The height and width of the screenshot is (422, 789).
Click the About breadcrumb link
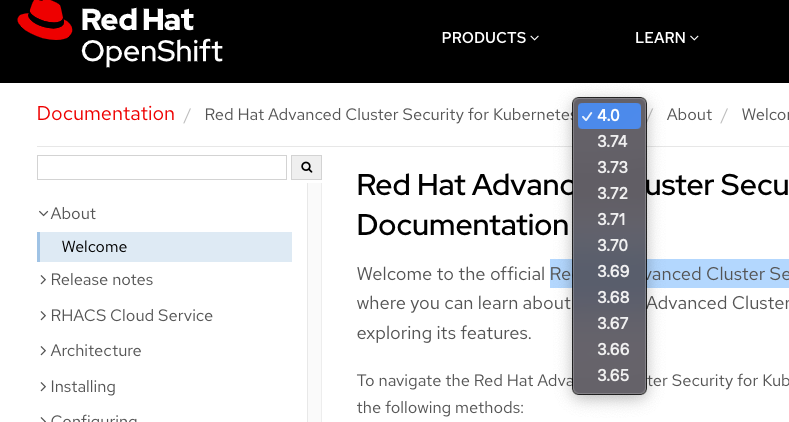click(689, 114)
